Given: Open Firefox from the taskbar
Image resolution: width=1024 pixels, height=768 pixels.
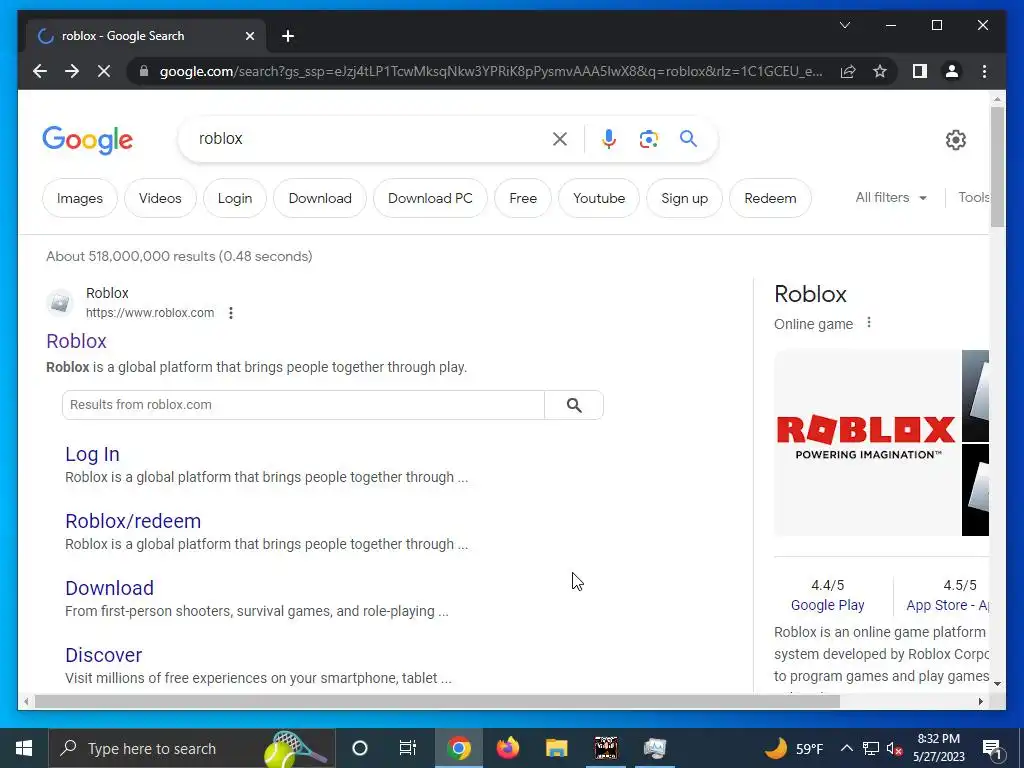Looking at the screenshot, I should (x=507, y=748).
